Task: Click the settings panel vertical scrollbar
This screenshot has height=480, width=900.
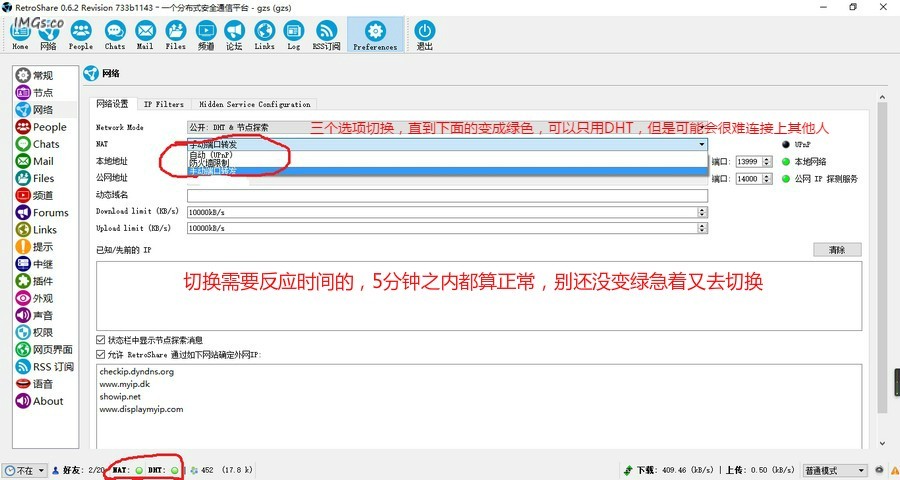Action: [882, 258]
